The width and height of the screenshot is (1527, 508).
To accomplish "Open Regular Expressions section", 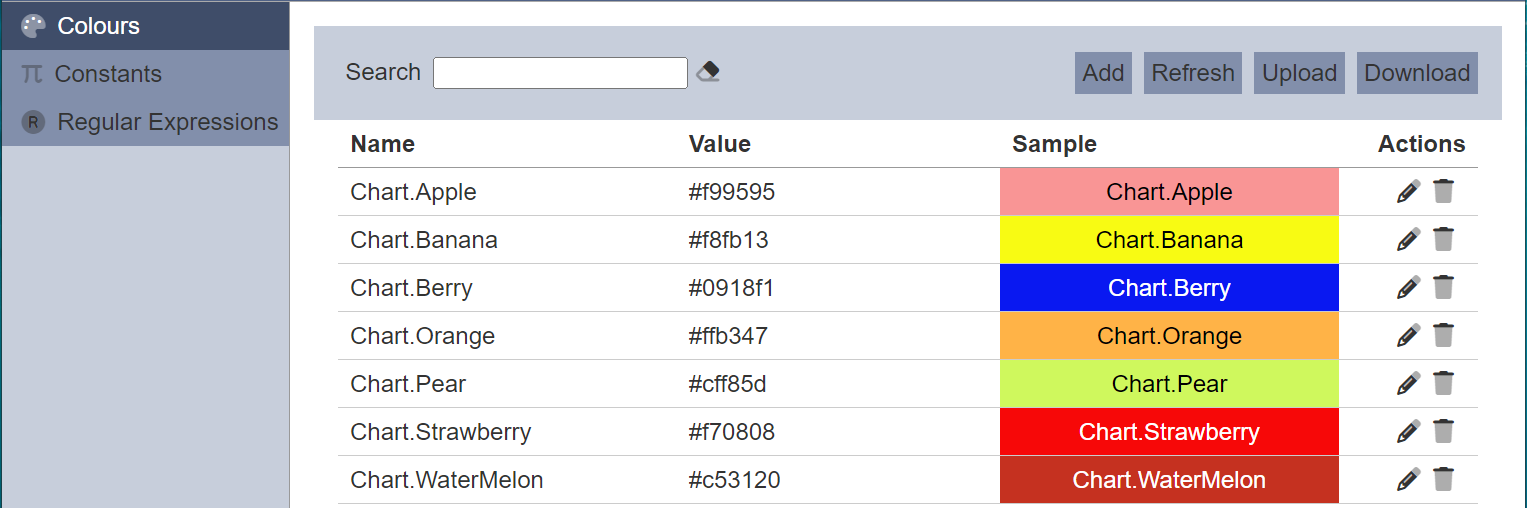I will (x=167, y=122).
